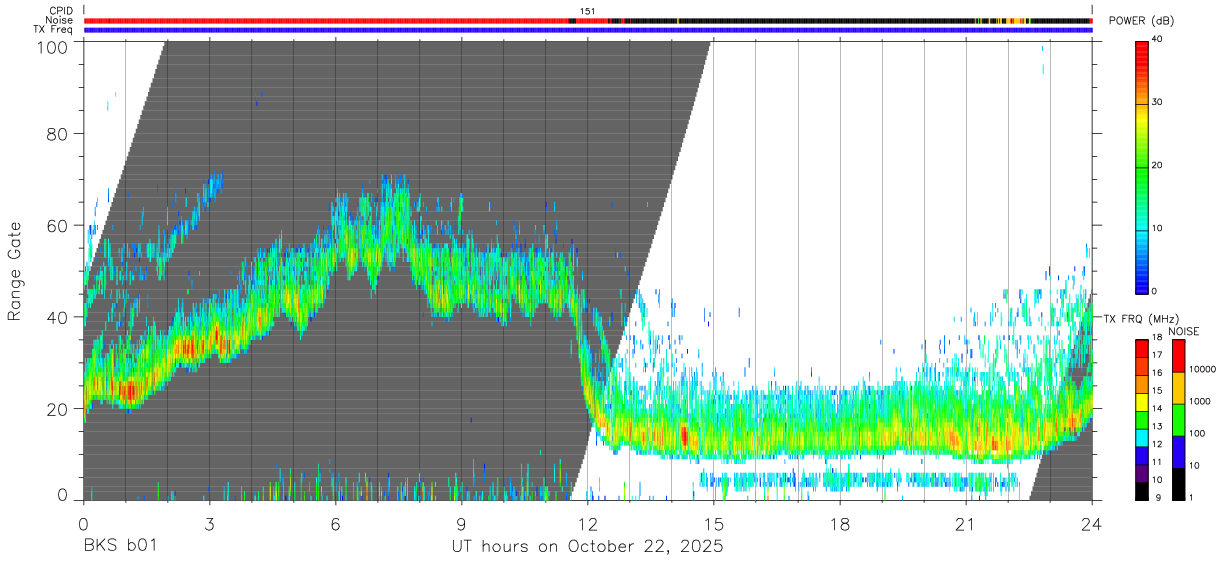This screenshot has width=1228, height=567.
Task: Click the 13 label on the TX FRQ legend
Action: 1157,426
